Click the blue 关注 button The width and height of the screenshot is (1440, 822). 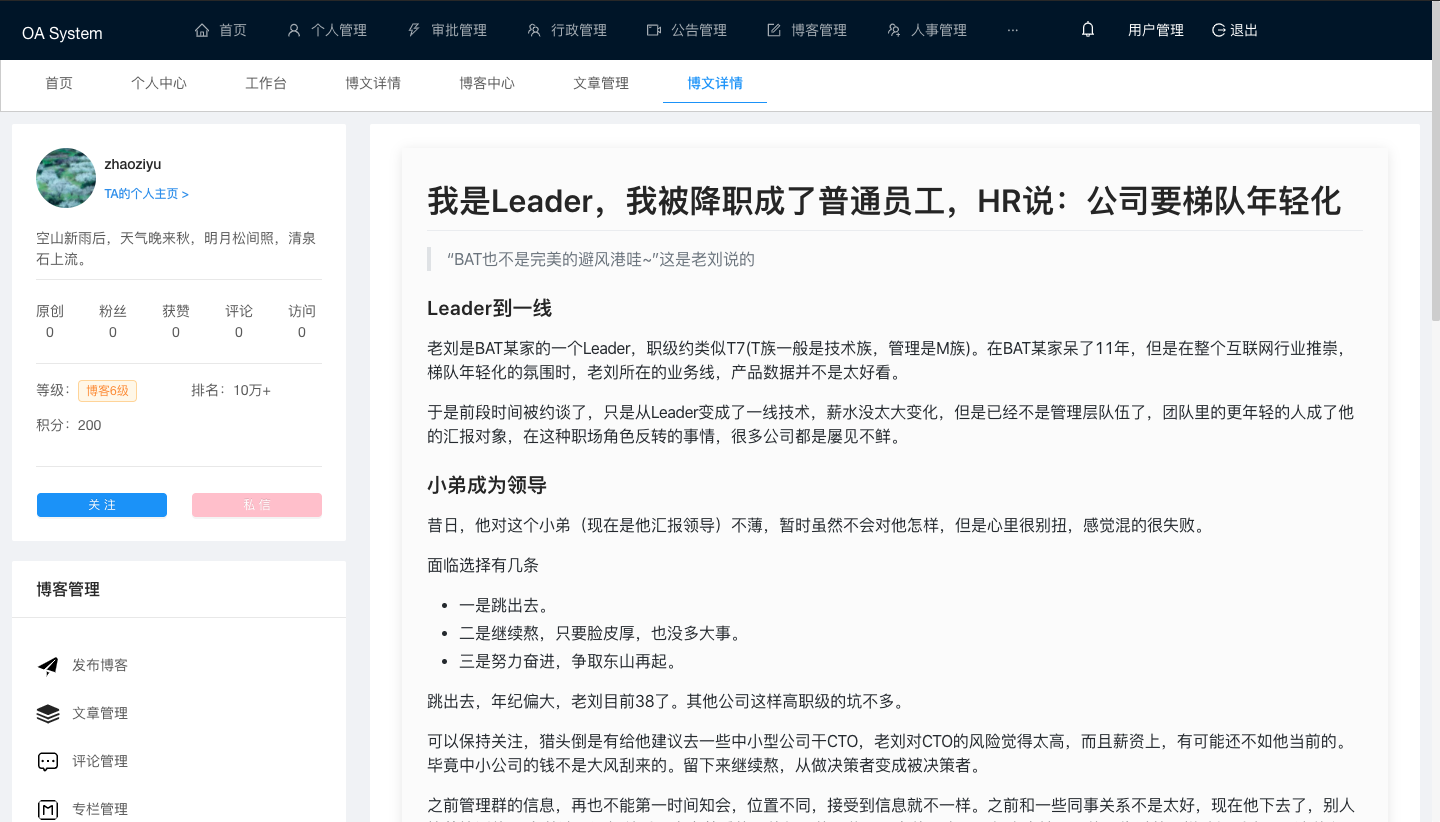(102, 505)
